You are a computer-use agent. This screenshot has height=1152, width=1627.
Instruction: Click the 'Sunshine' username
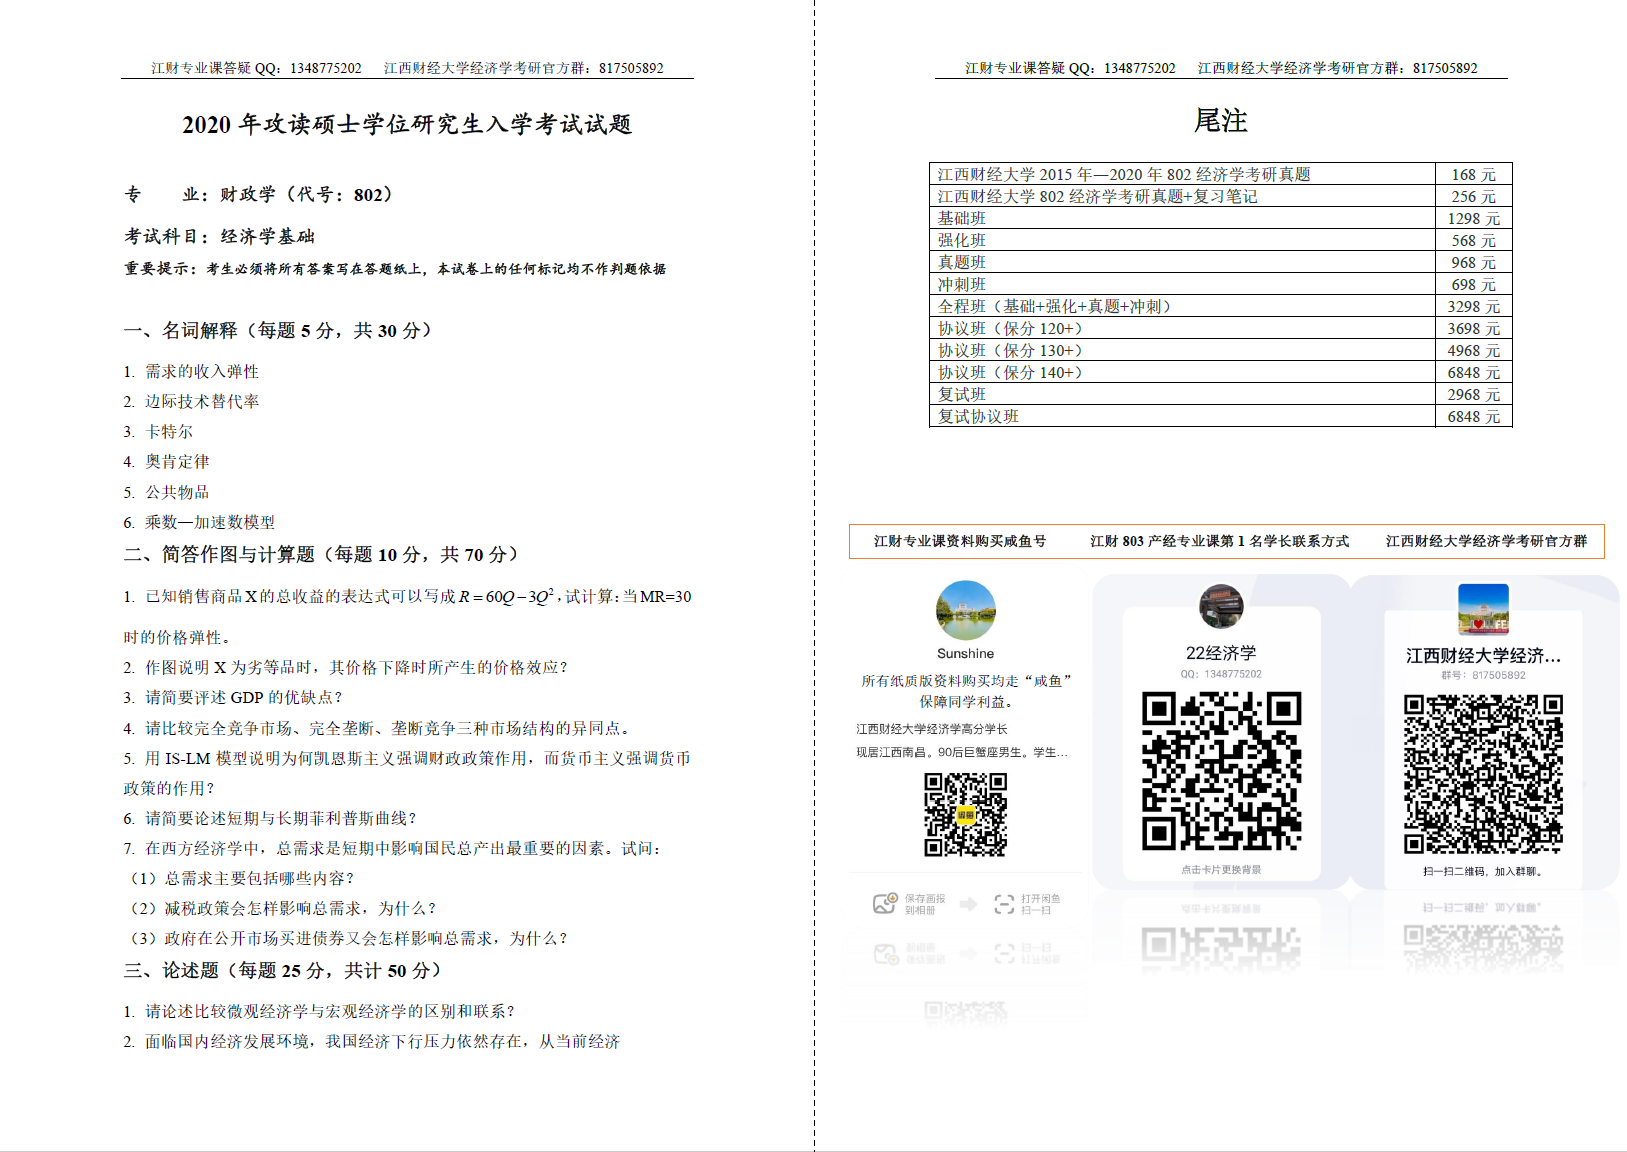965,653
